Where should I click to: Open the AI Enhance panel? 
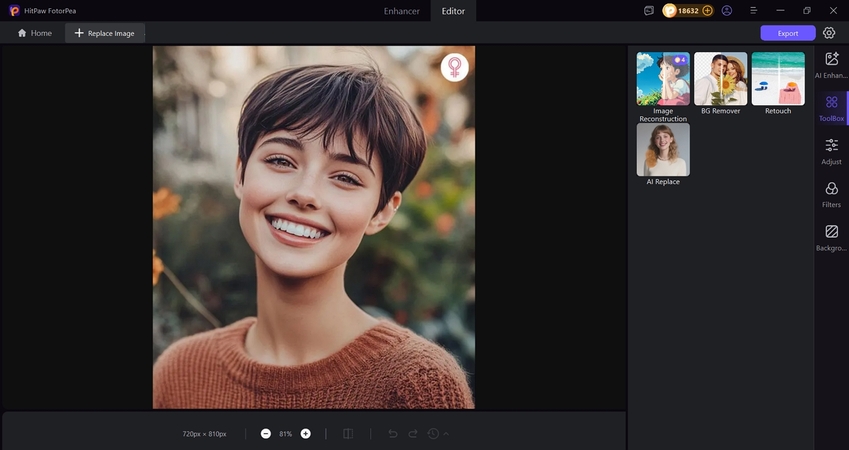[831, 66]
